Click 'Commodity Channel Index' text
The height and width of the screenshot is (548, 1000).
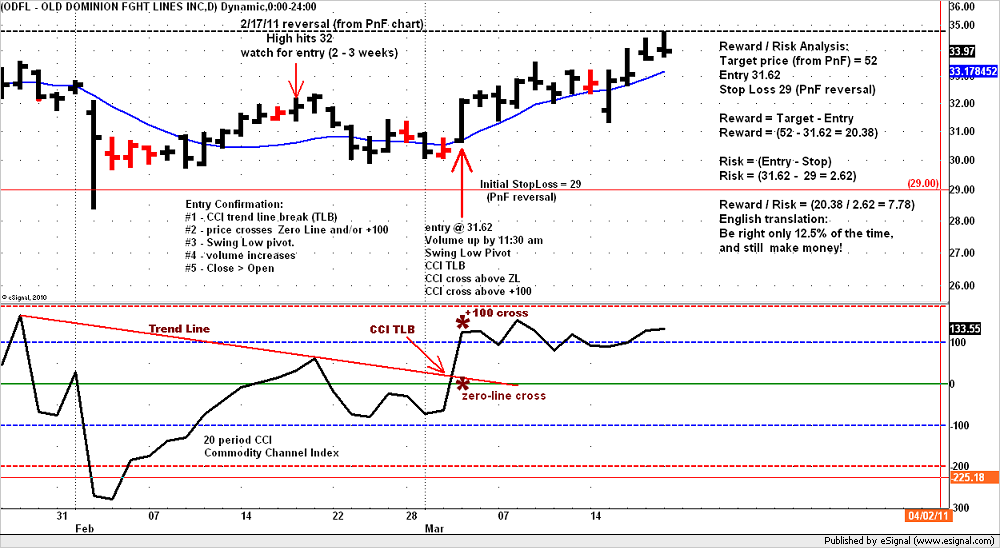click(272, 453)
